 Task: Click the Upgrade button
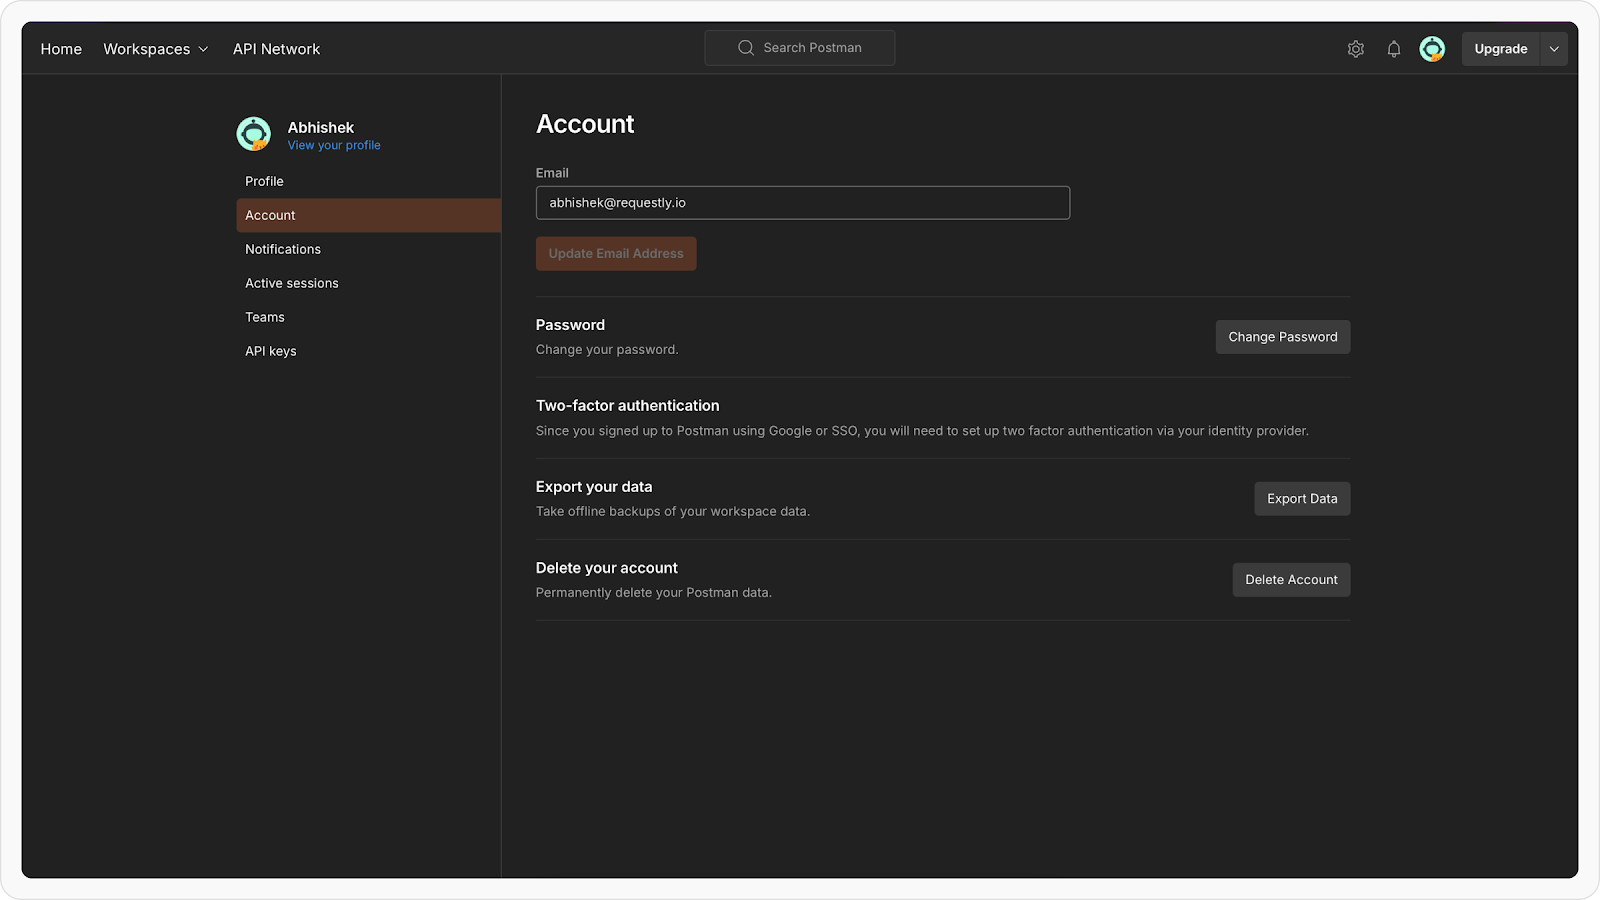(x=1500, y=49)
